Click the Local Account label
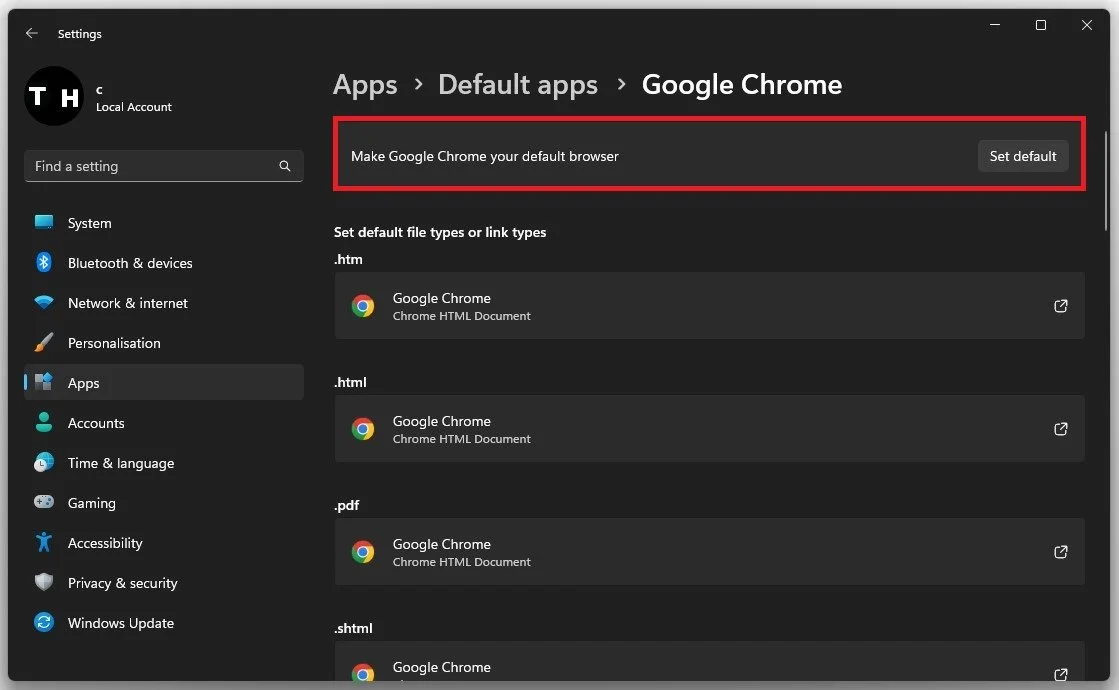The height and width of the screenshot is (690, 1119). (133, 107)
